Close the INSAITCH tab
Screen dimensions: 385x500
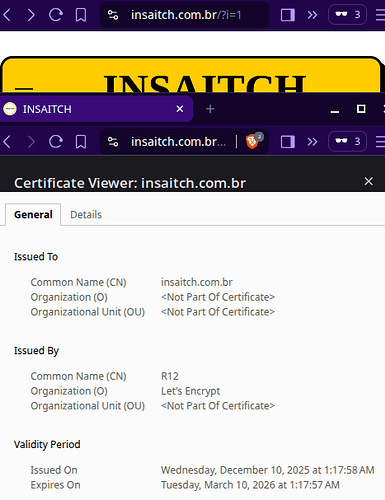click(180, 109)
